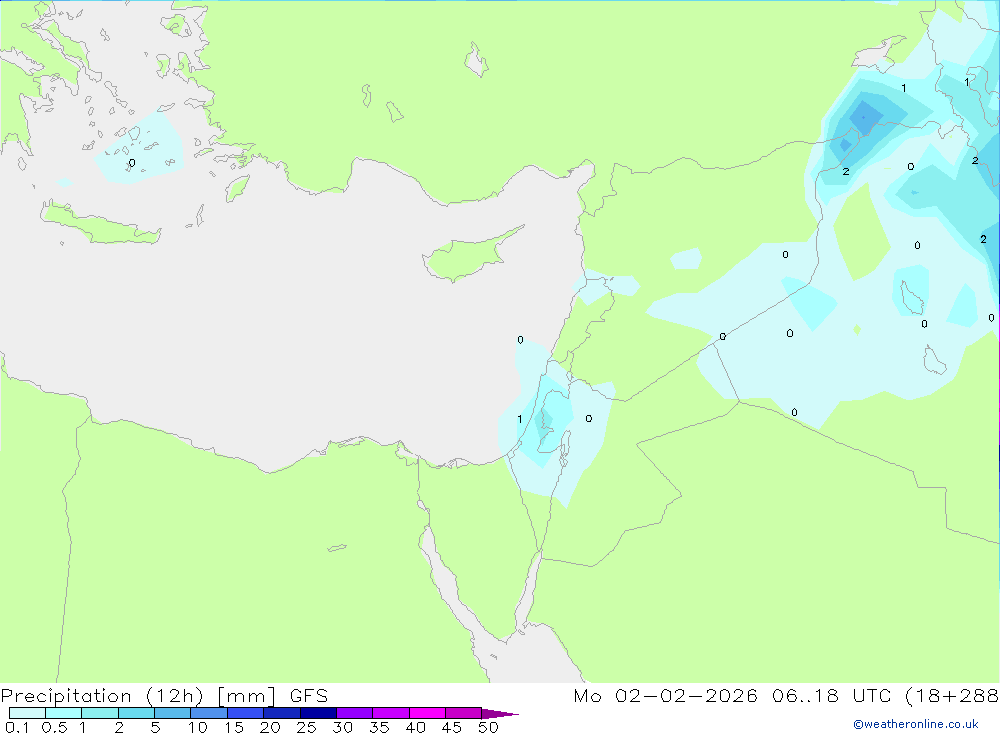Pick the 10–15 mm legend color swatch
1000x733 pixels.
[x=209, y=713]
